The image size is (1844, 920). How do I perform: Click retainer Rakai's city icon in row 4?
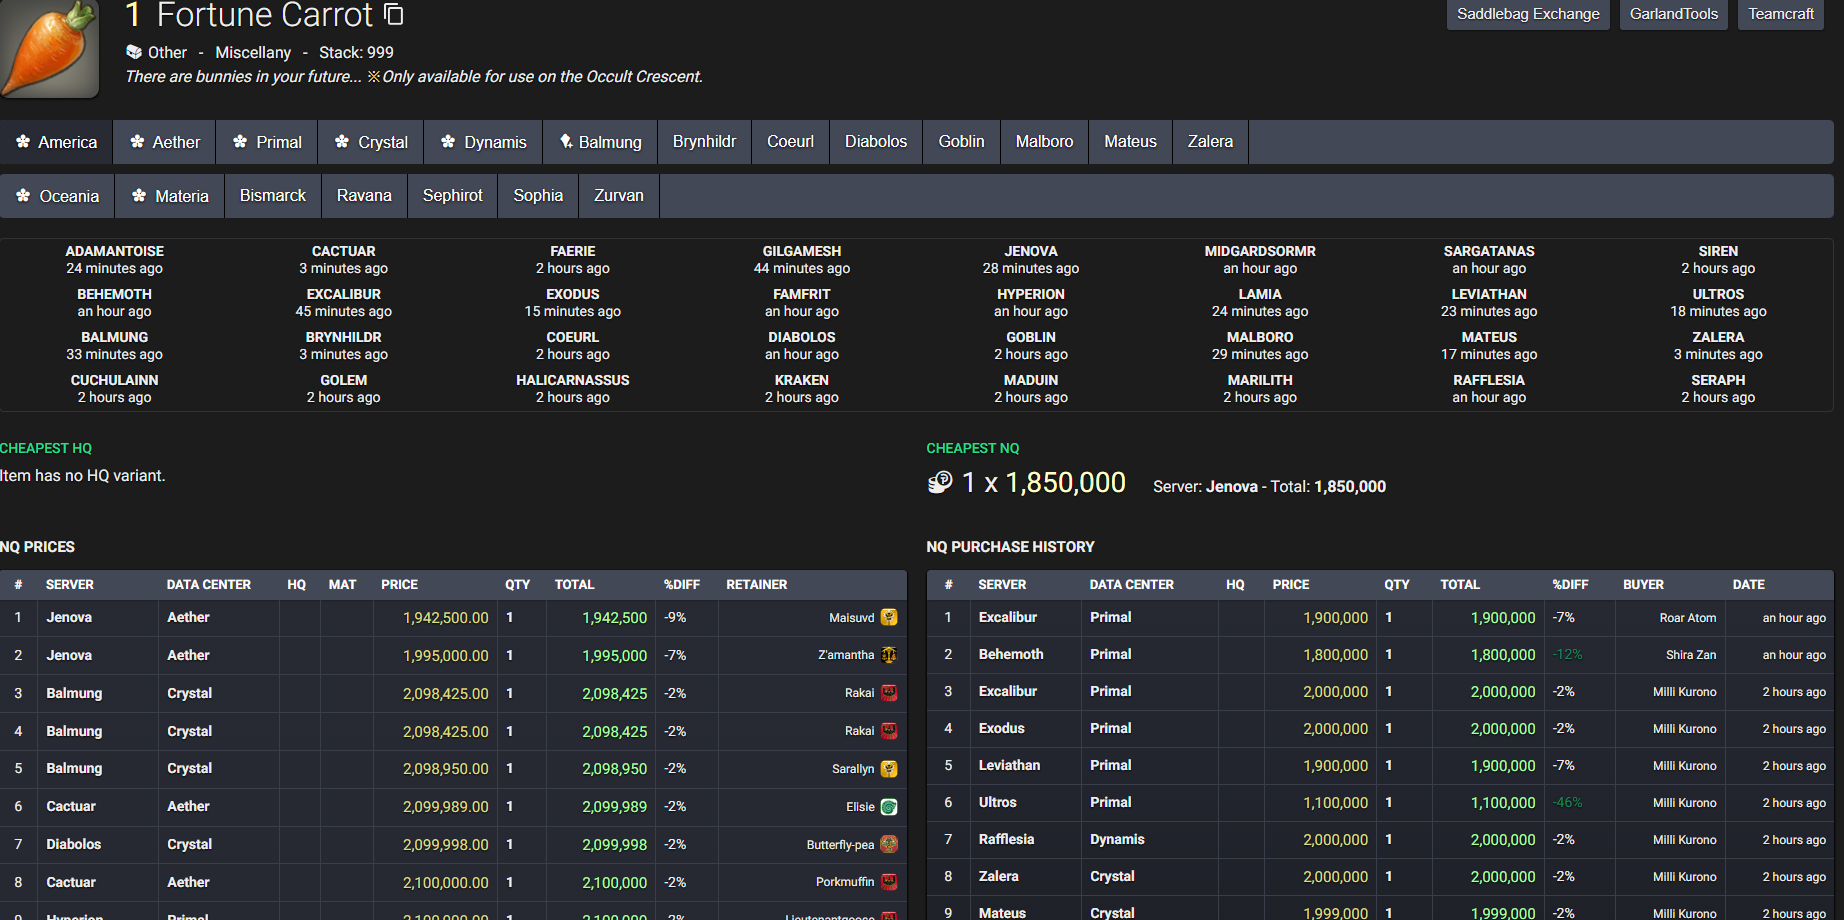click(889, 731)
